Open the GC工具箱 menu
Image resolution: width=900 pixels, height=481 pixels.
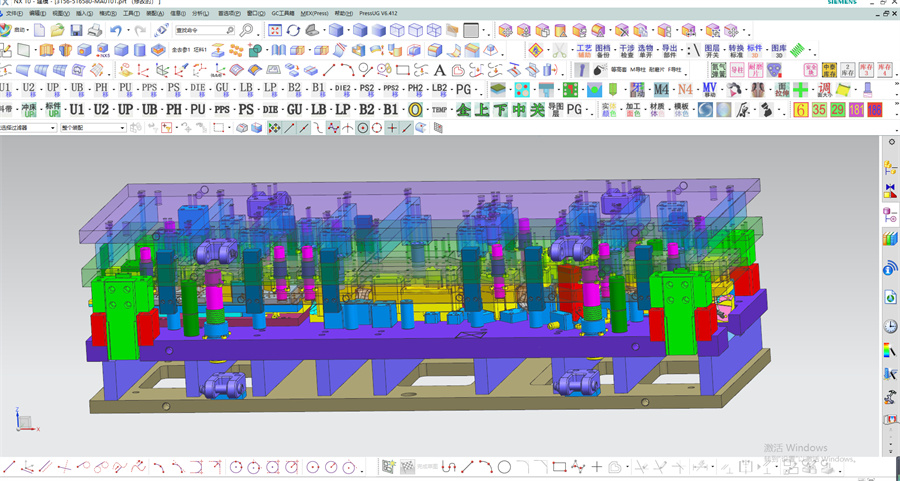pos(284,14)
